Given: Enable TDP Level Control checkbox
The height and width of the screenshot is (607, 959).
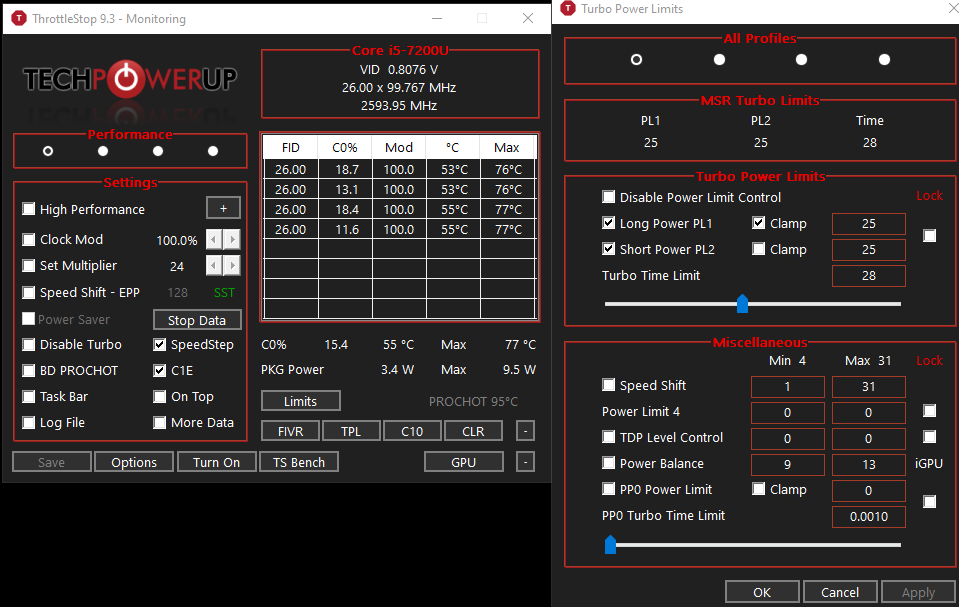Looking at the screenshot, I should [609, 436].
